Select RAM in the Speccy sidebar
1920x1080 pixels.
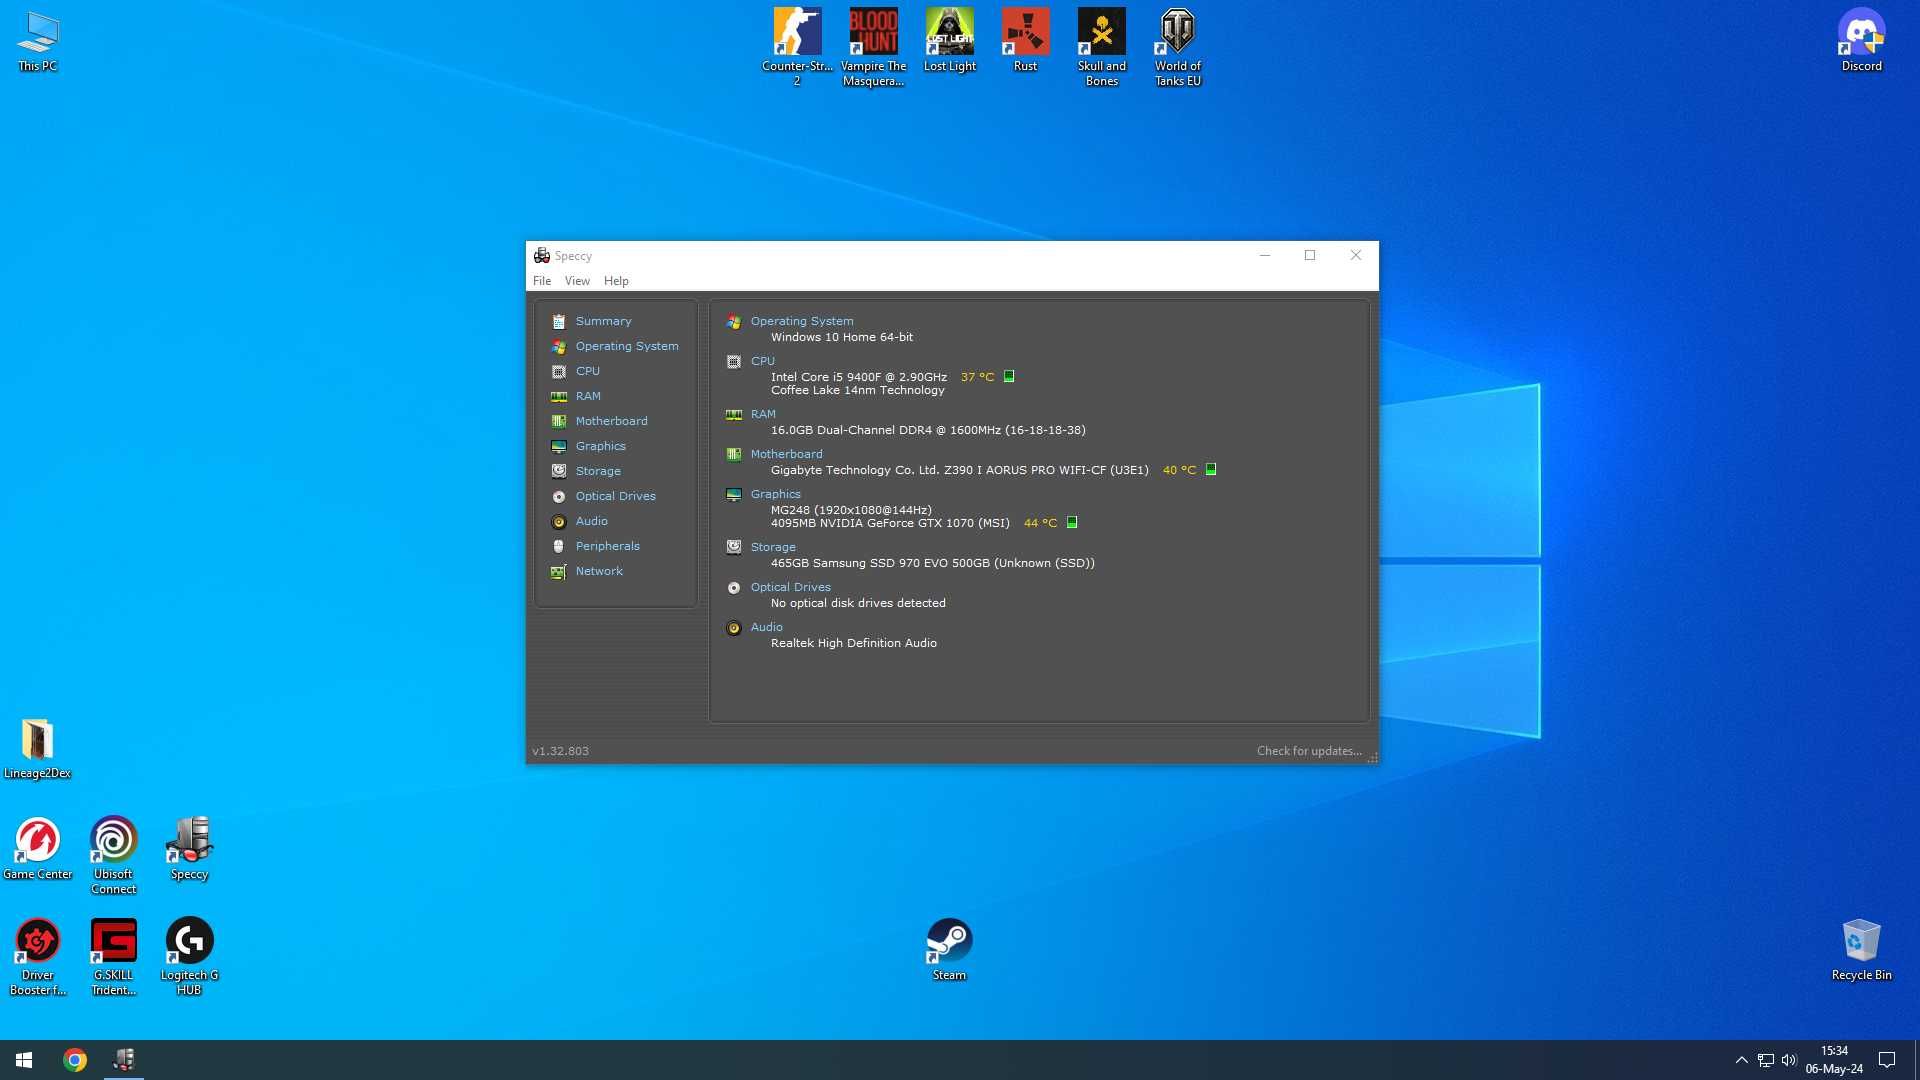[x=588, y=396]
